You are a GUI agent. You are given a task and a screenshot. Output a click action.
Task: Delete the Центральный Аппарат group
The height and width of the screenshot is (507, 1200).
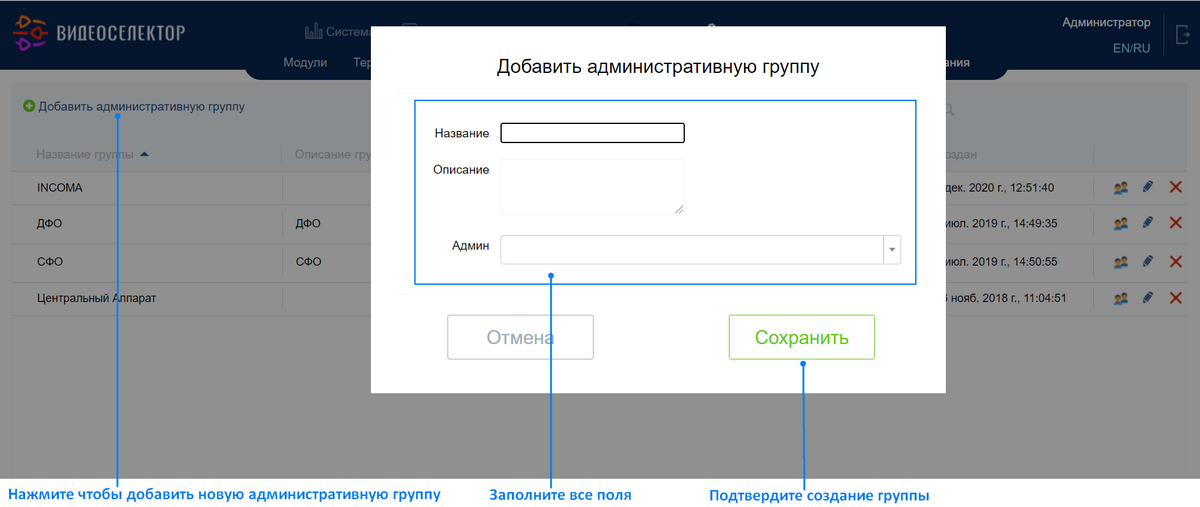[1175, 298]
